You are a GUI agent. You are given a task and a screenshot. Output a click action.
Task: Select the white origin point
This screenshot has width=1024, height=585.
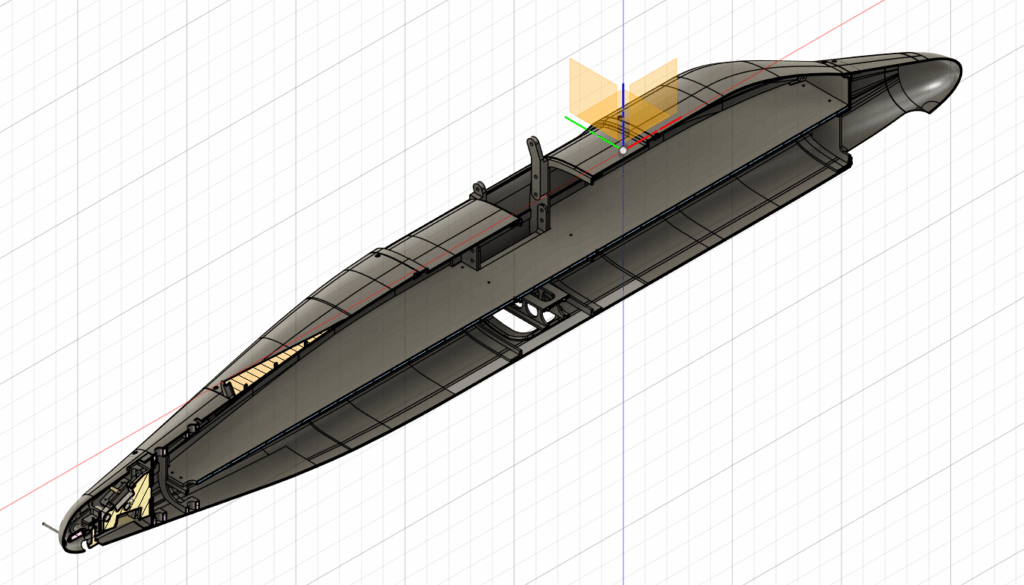pyautogui.click(x=623, y=150)
